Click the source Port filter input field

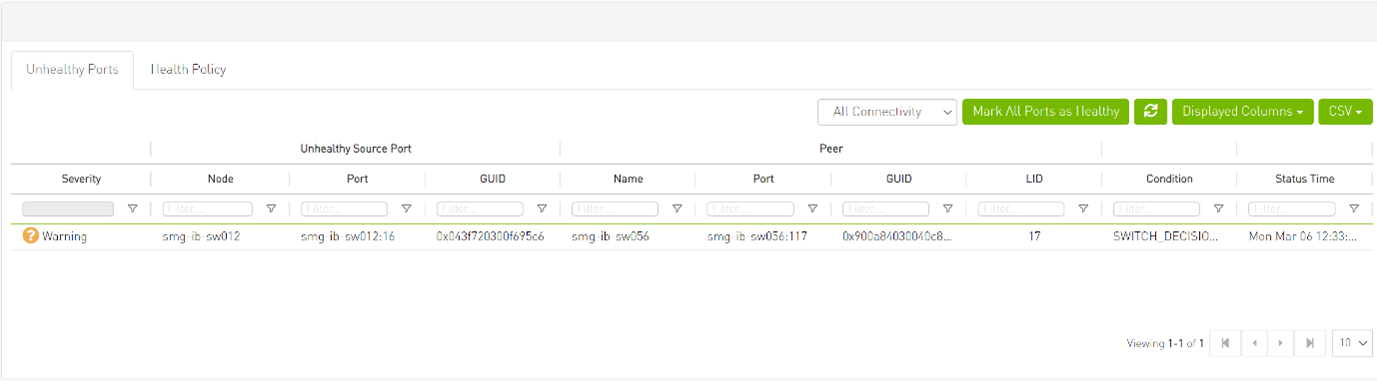(x=344, y=209)
